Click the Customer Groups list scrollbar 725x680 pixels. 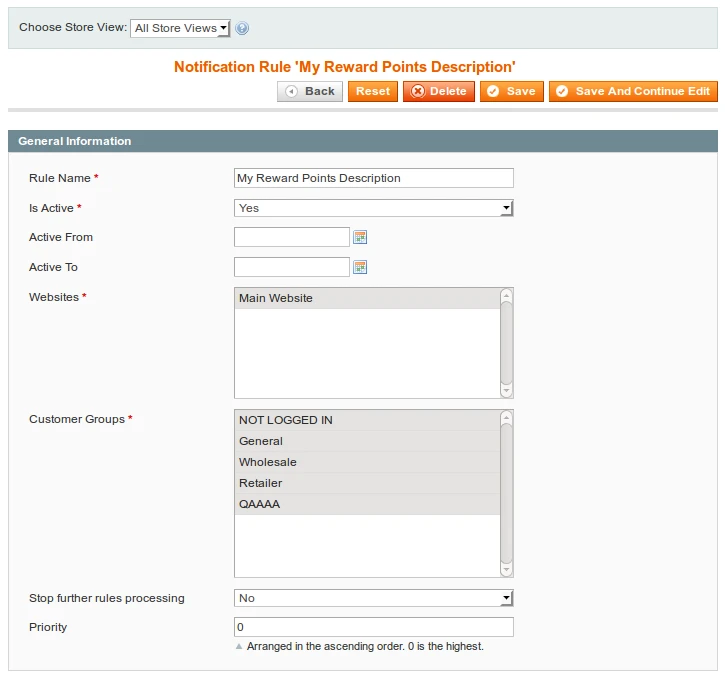[x=506, y=493]
